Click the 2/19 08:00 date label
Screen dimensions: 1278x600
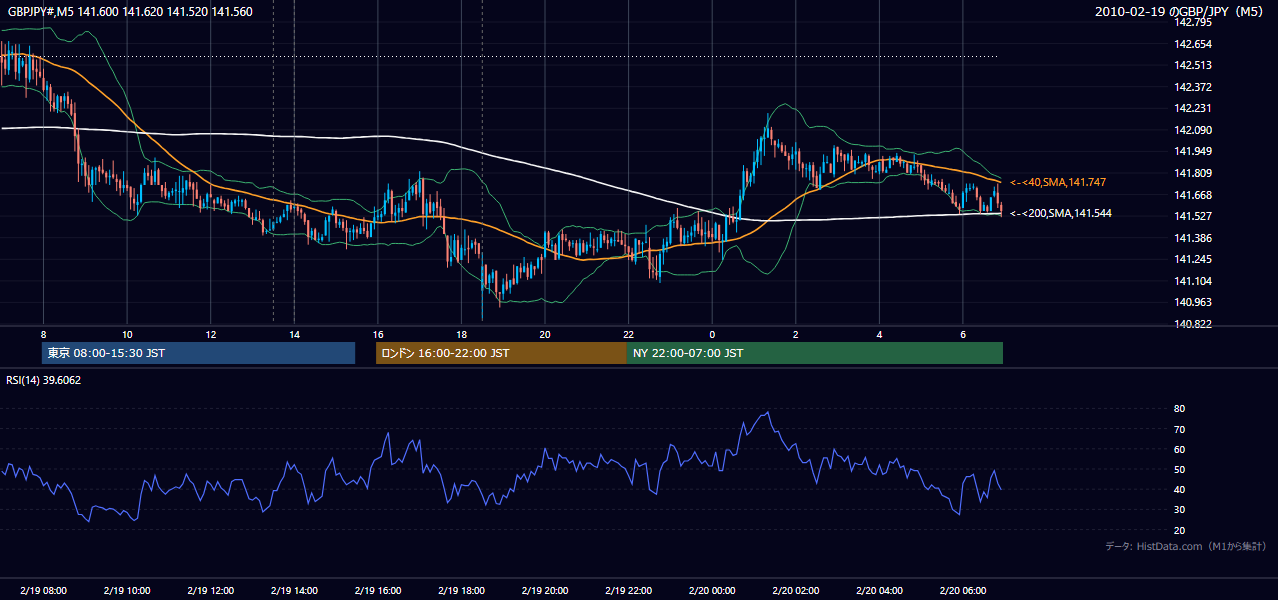click(43, 591)
